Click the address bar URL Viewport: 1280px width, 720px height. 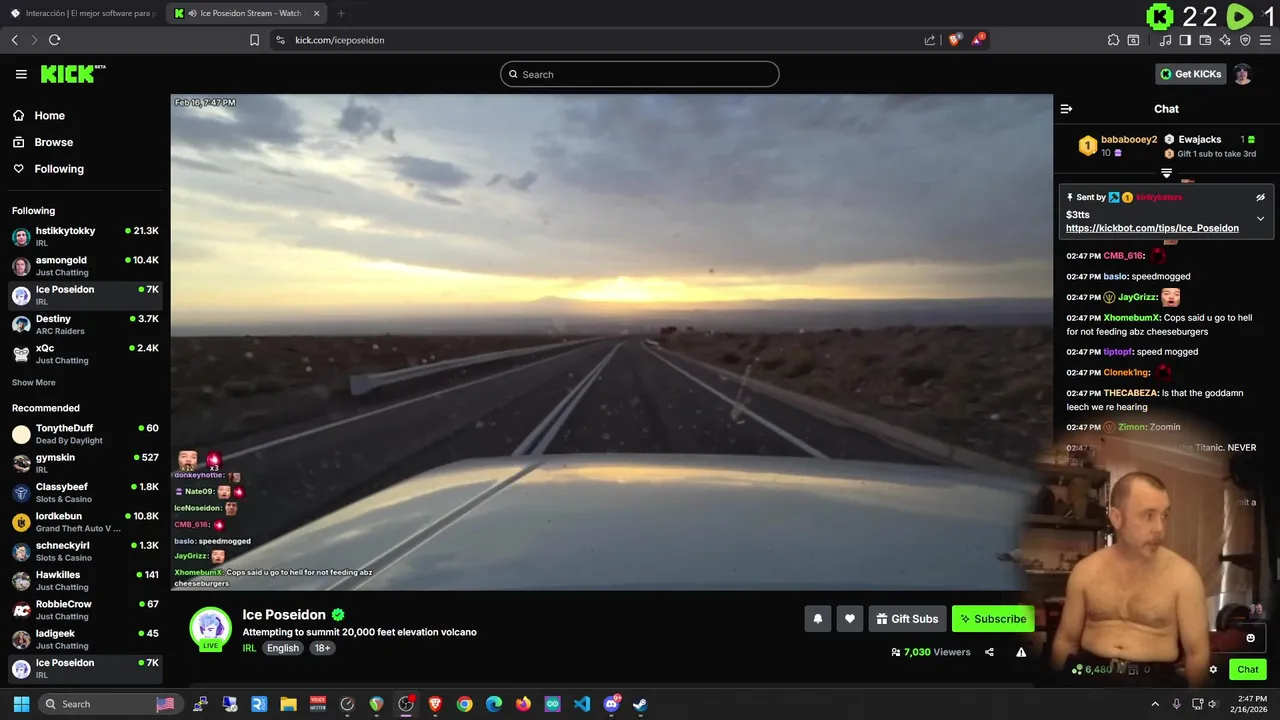pyautogui.click(x=340, y=40)
